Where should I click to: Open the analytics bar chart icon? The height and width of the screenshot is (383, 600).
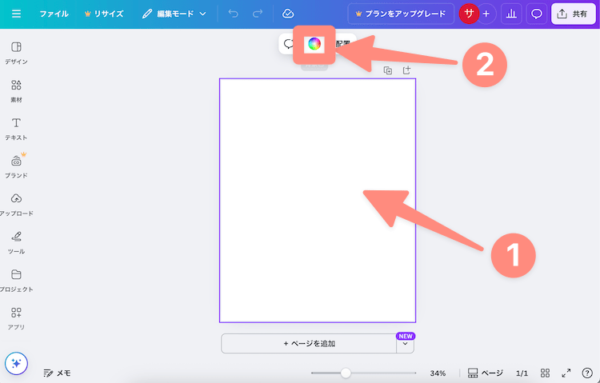pyautogui.click(x=511, y=14)
